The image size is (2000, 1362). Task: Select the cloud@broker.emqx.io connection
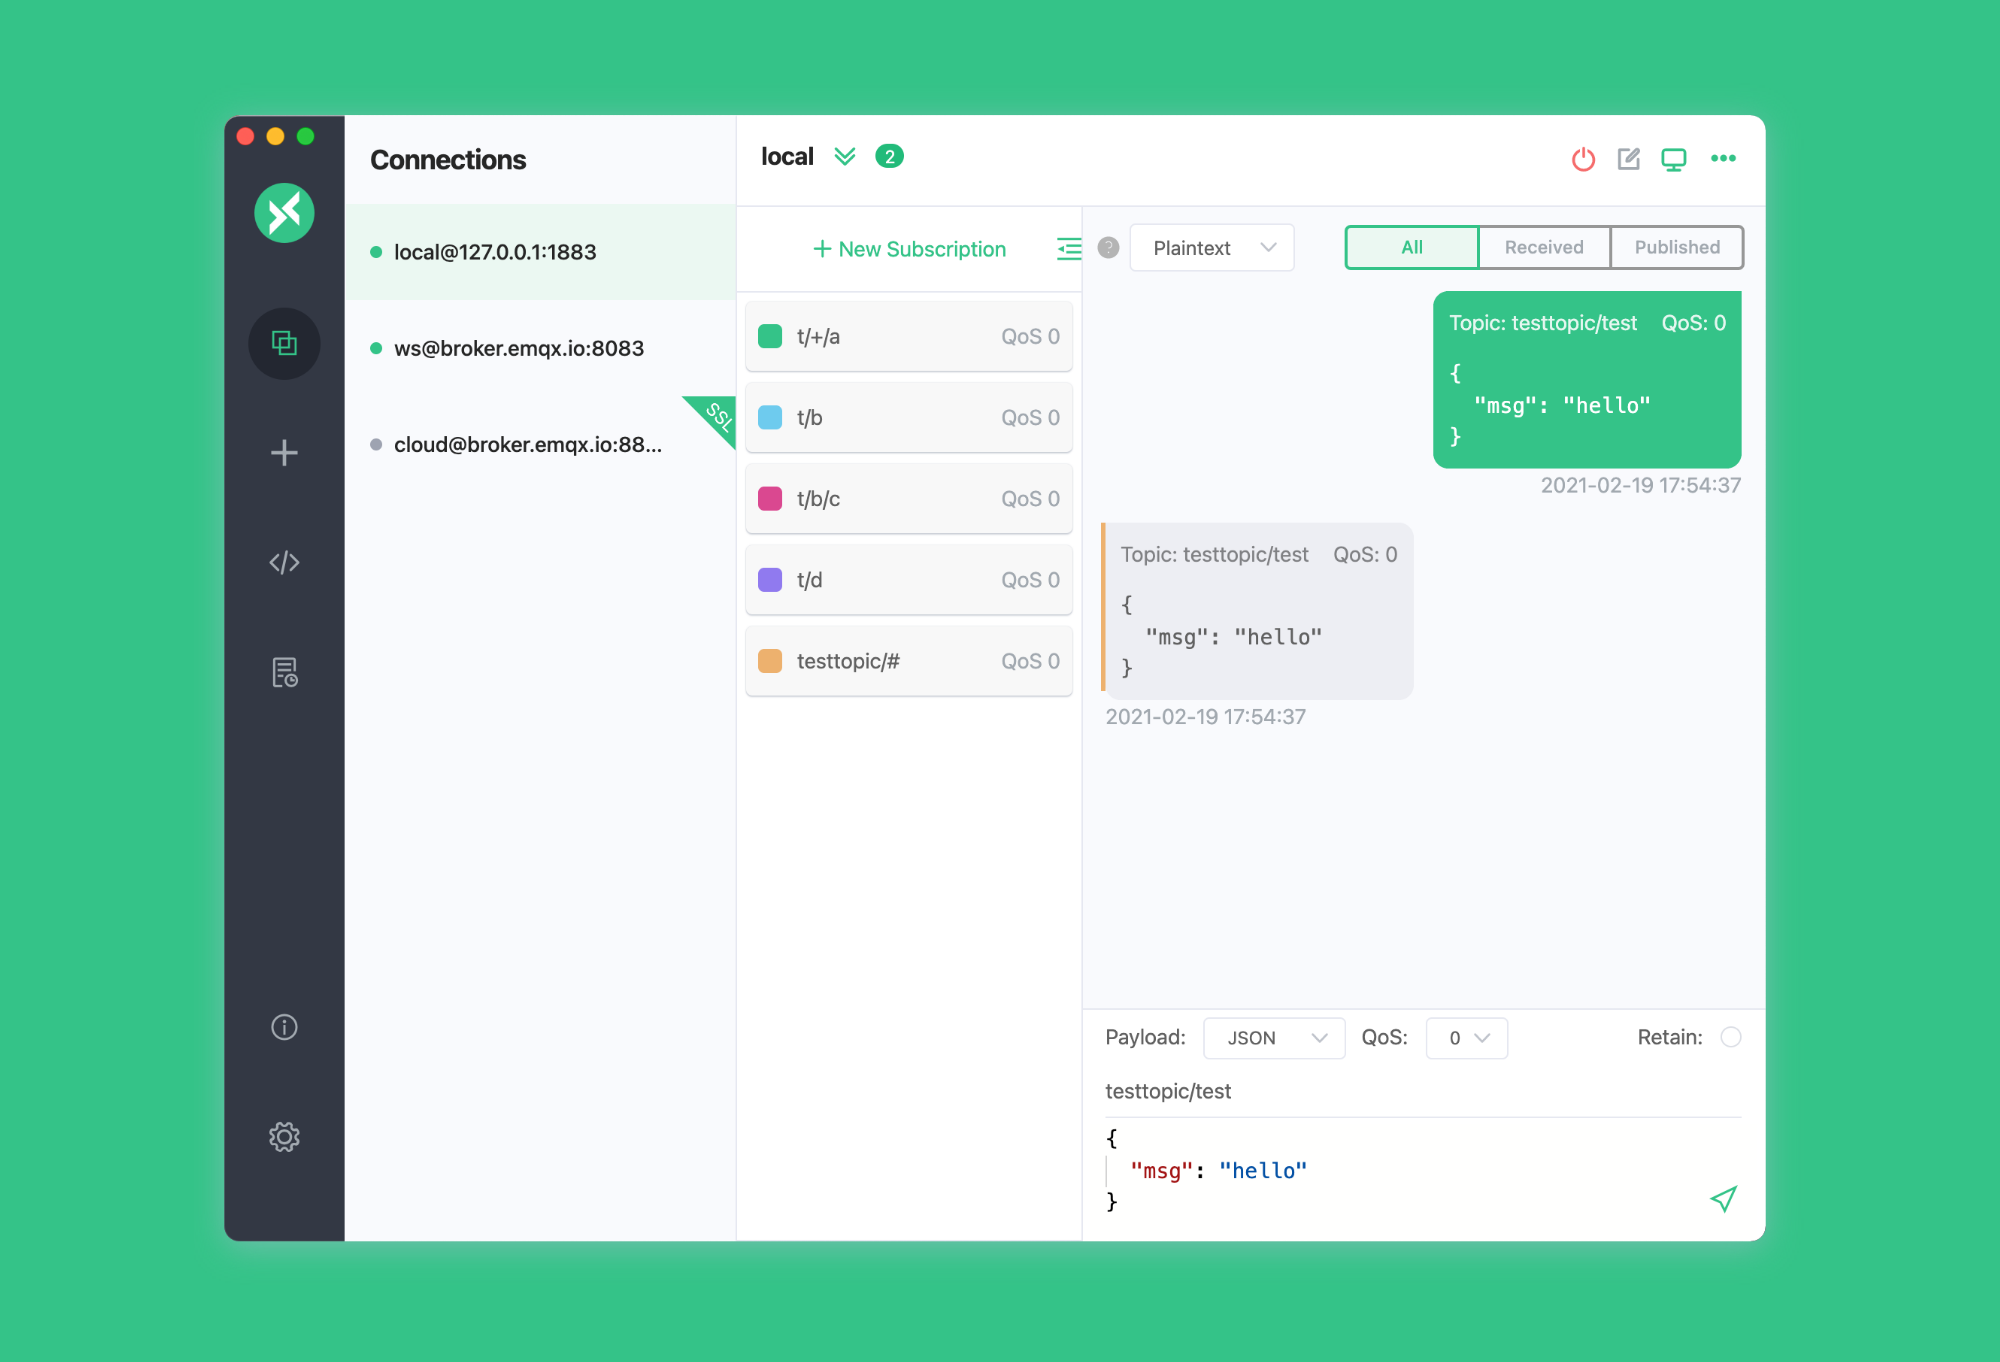(540, 444)
